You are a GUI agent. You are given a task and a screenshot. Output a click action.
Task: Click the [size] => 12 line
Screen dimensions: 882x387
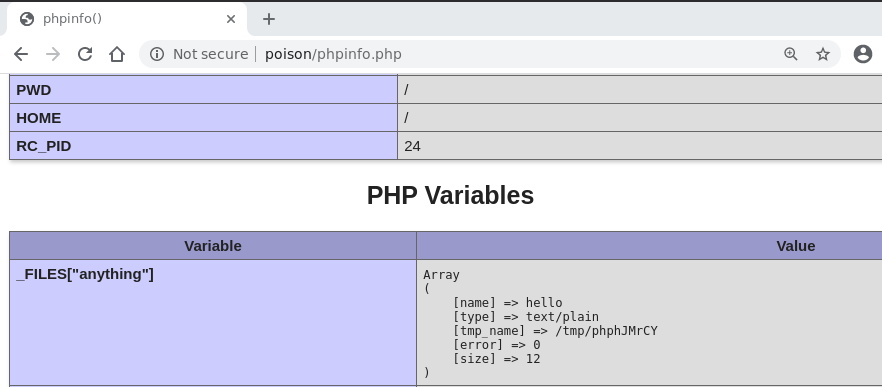point(497,359)
